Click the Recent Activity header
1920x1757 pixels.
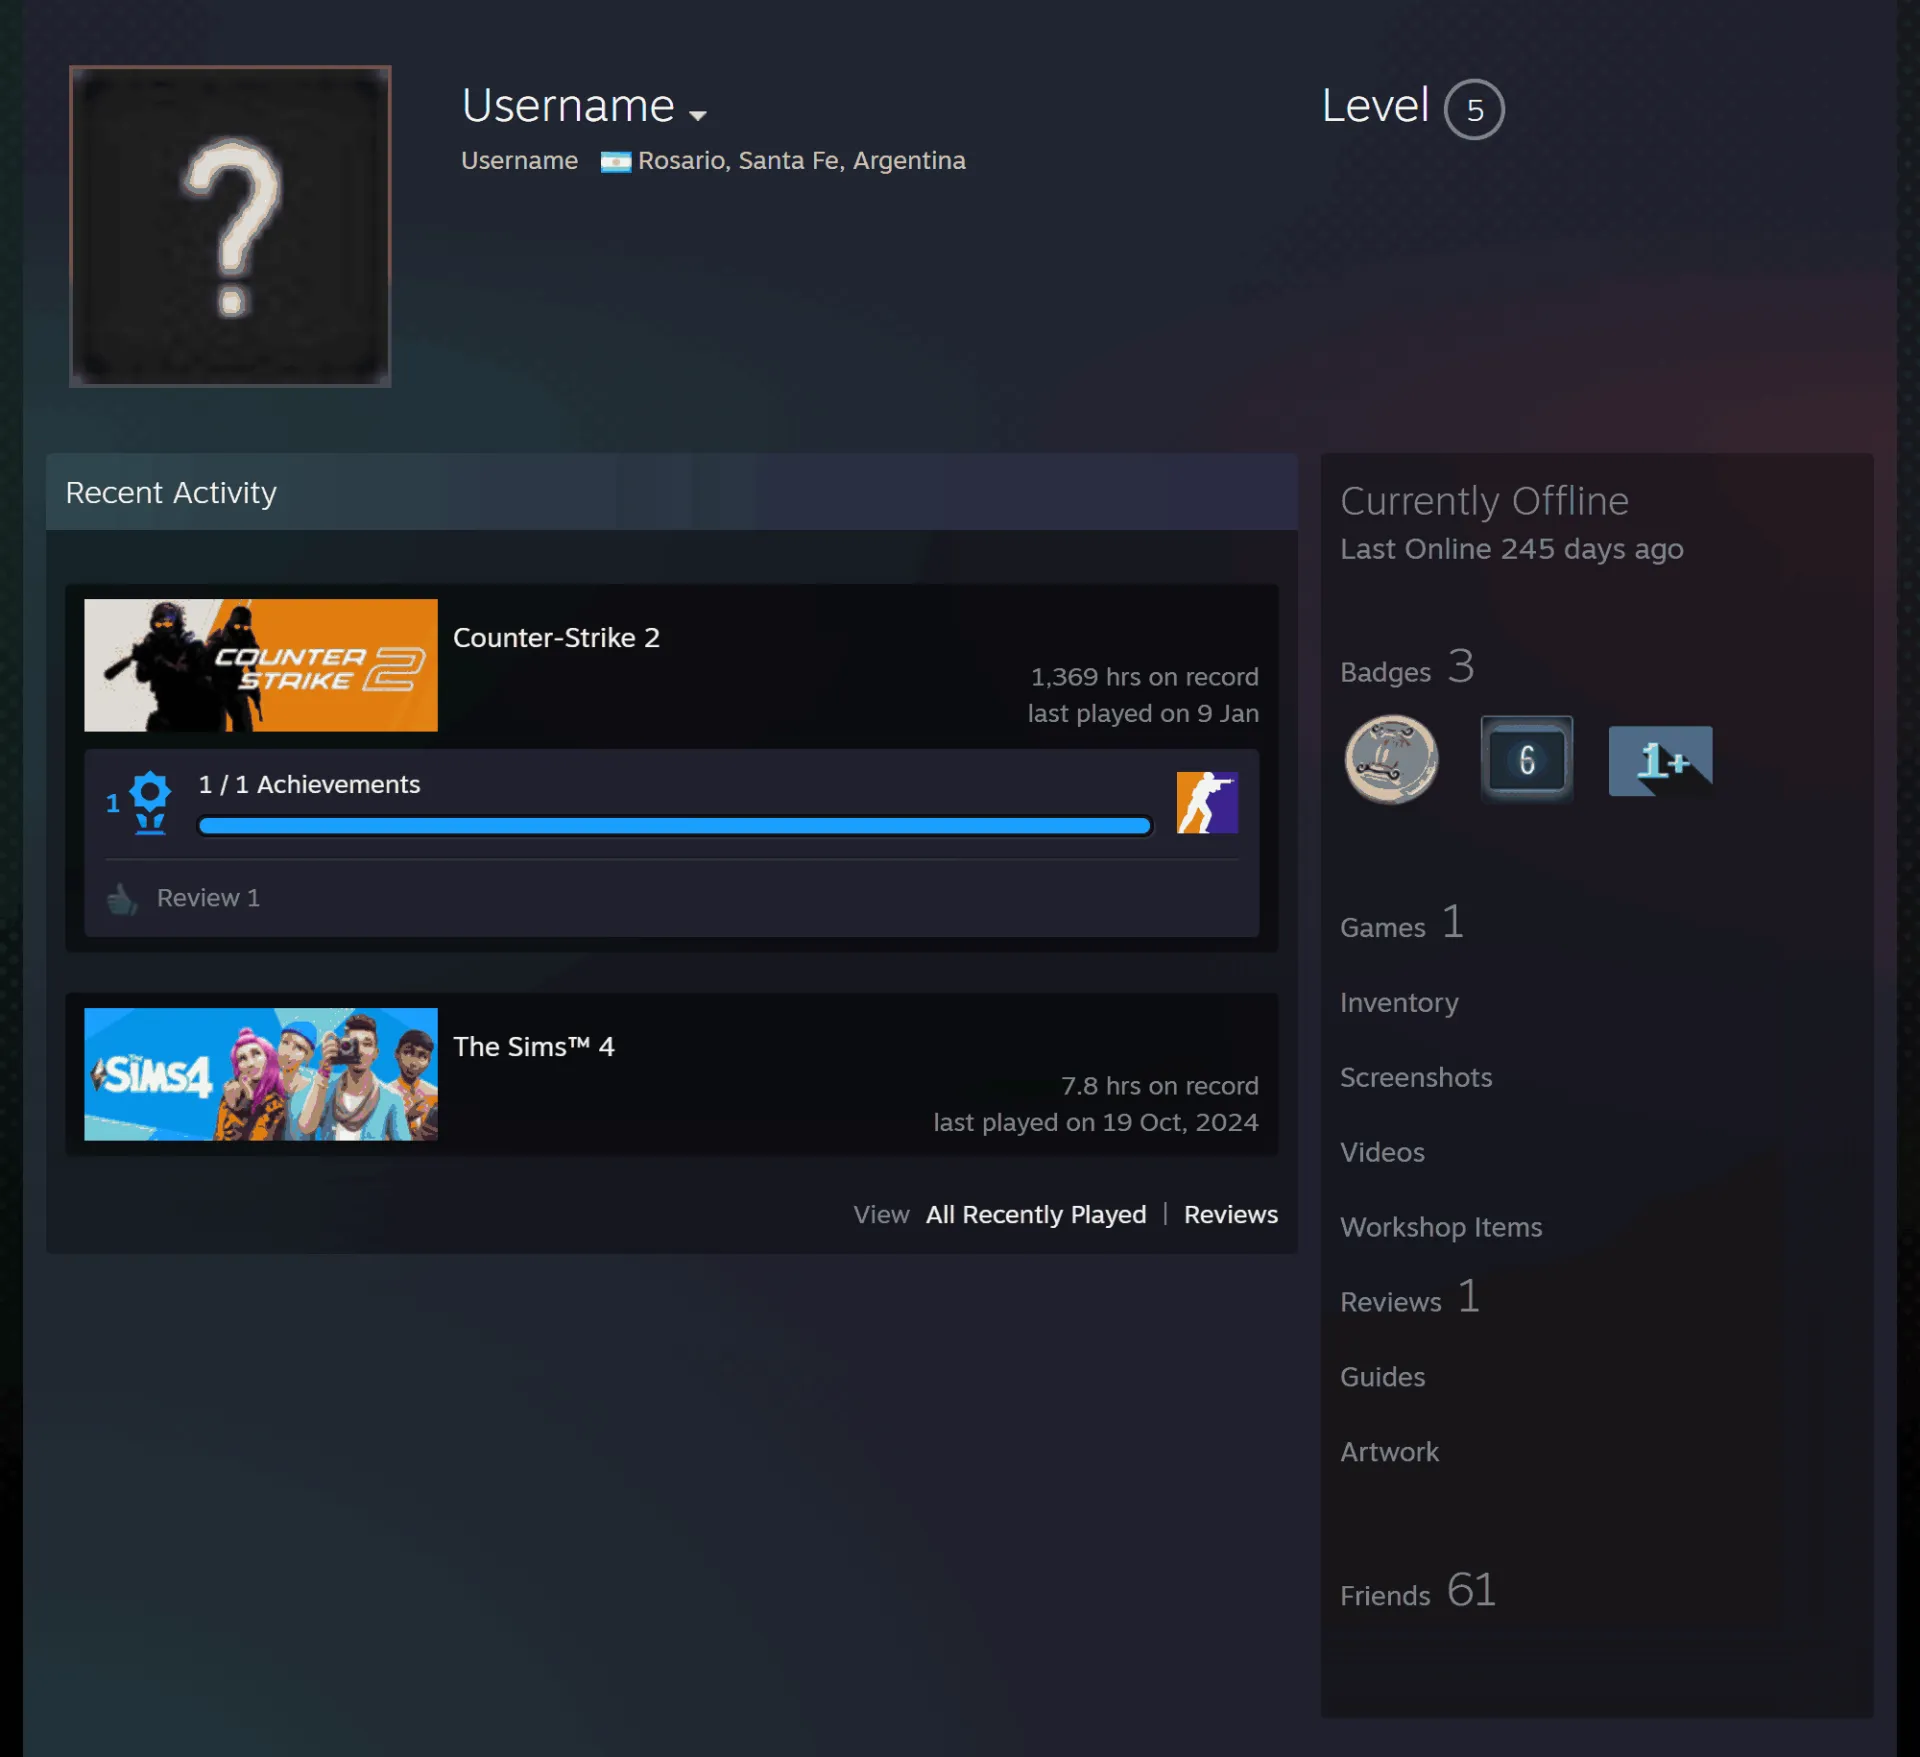pyautogui.click(x=671, y=492)
